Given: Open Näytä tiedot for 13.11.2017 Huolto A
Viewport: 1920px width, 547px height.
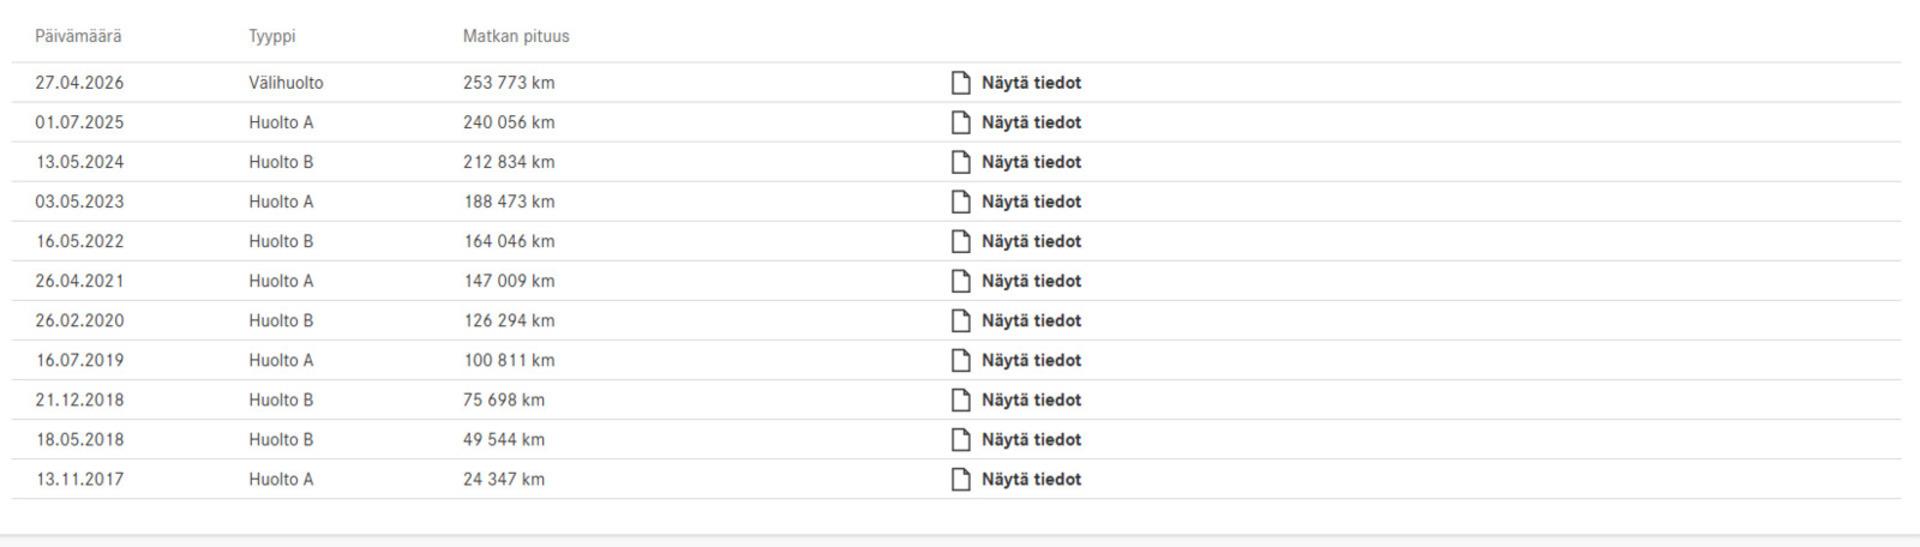Looking at the screenshot, I should point(1031,479).
